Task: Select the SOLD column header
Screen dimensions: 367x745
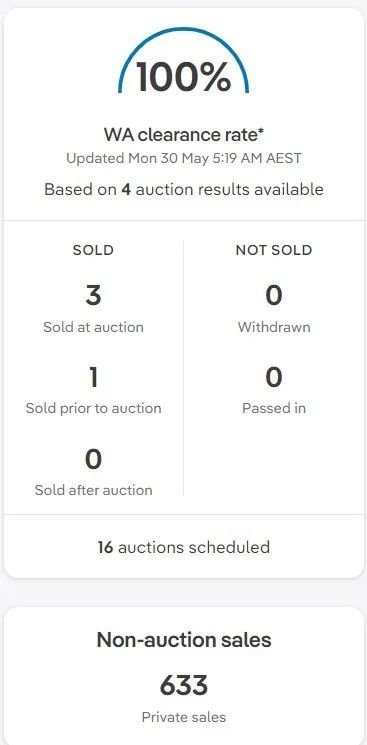Action: (93, 250)
